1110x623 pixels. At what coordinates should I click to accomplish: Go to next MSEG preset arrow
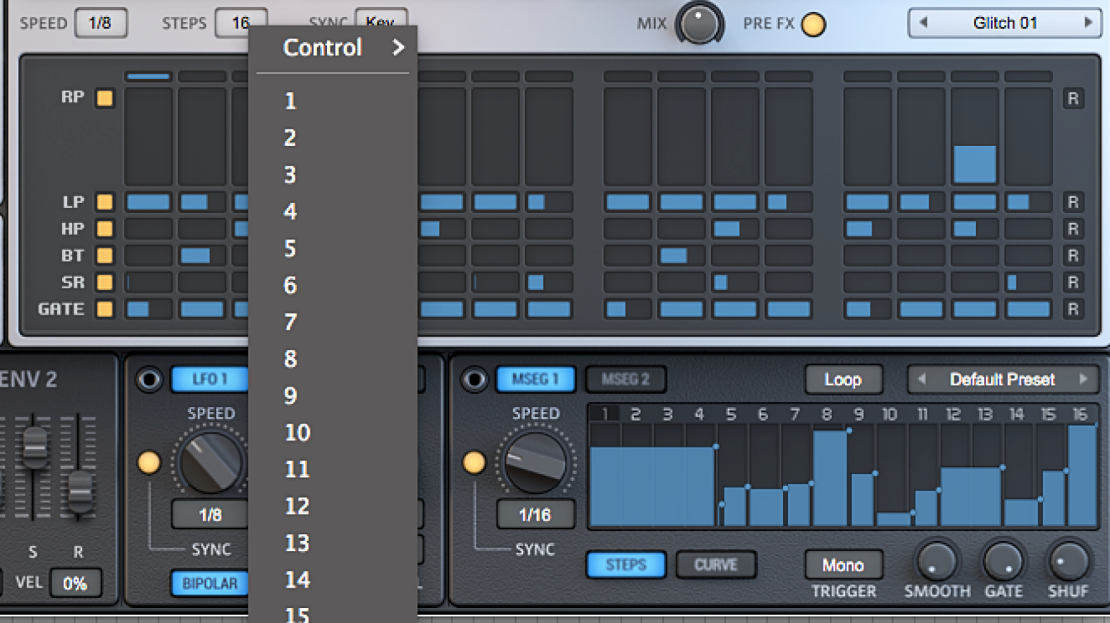[x=1084, y=379]
